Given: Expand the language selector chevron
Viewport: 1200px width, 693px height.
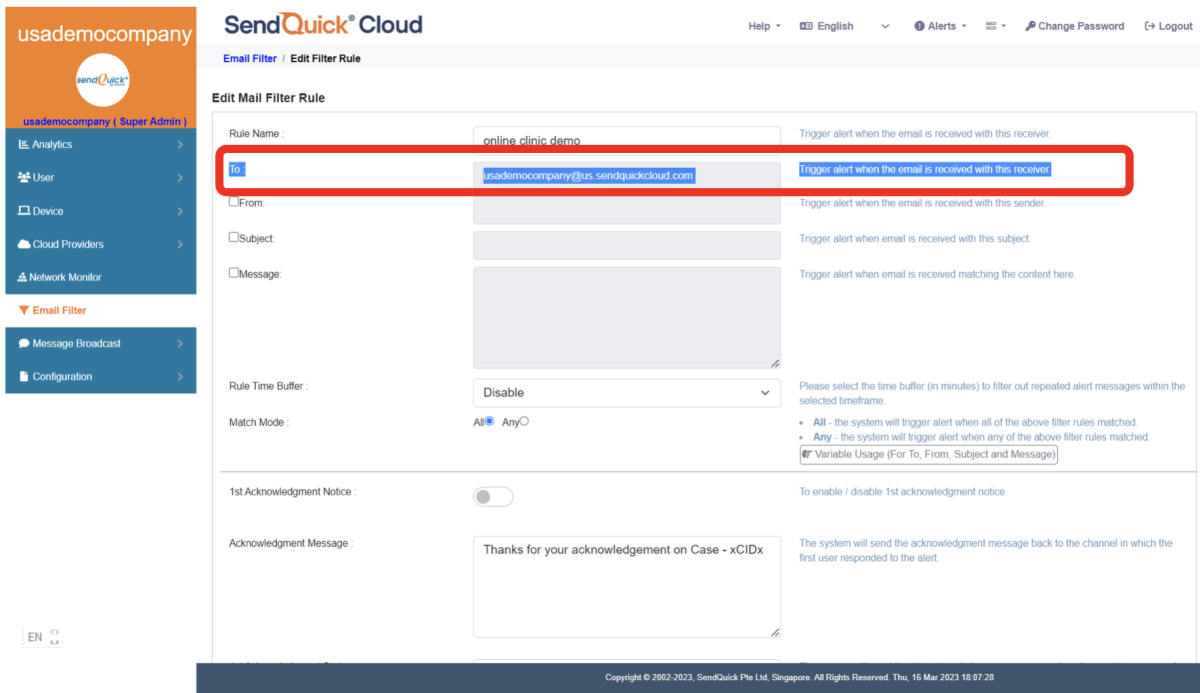Looking at the screenshot, I should click(884, 26).
